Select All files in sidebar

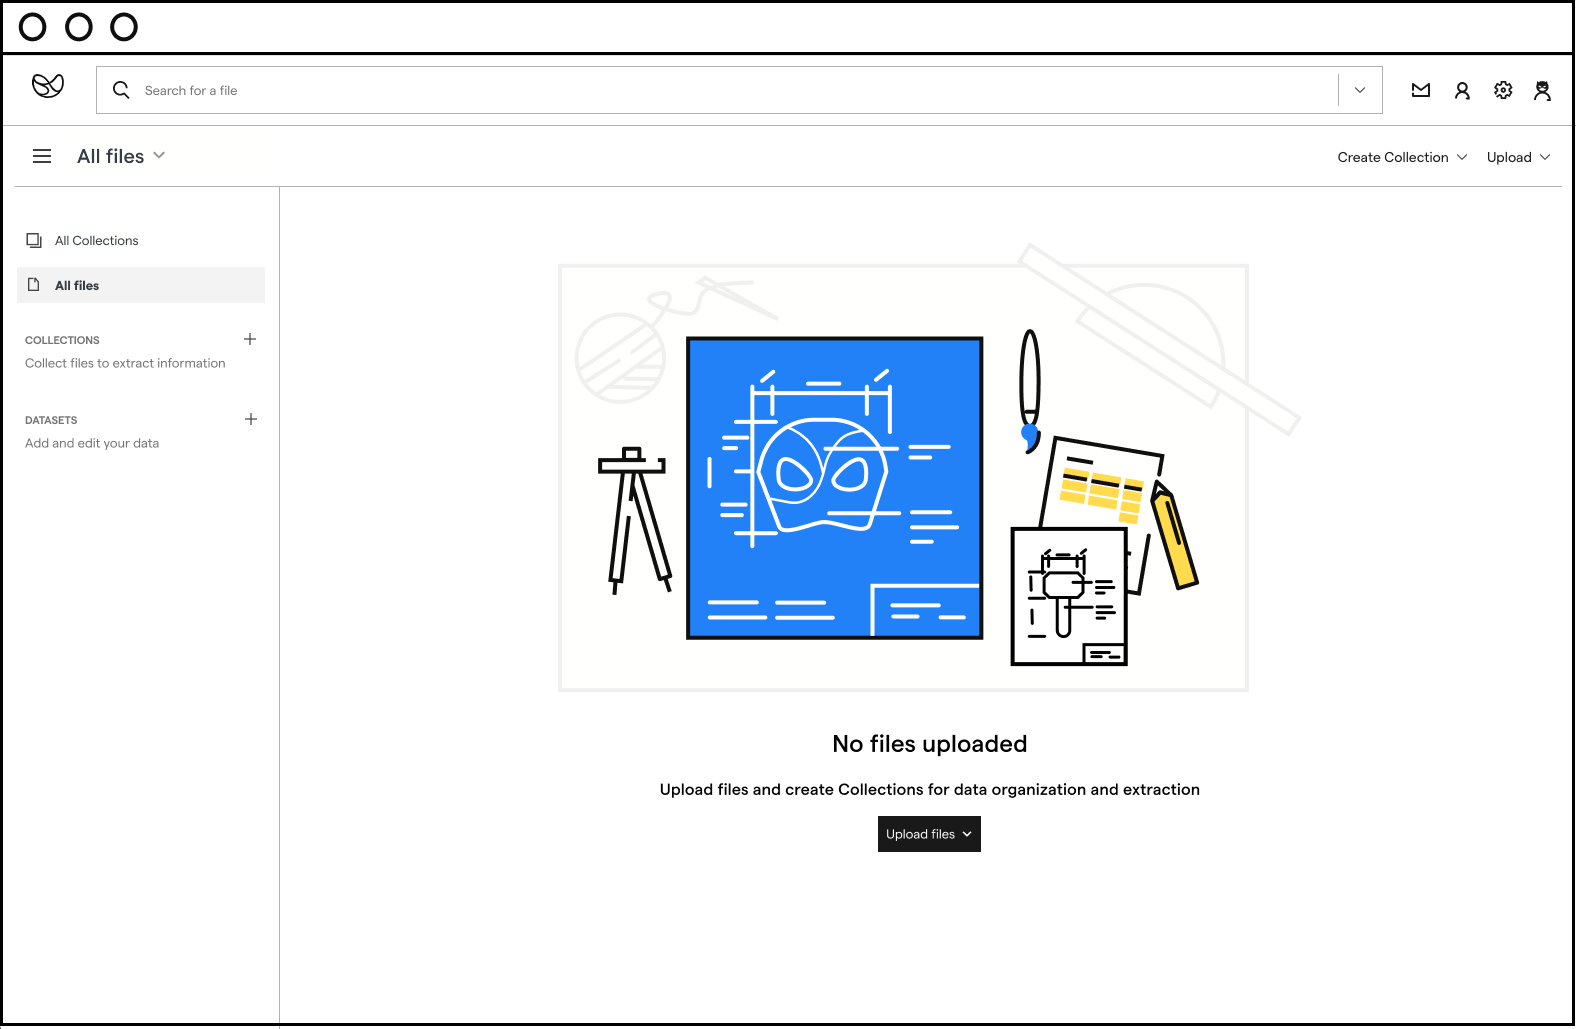coord(141,285)
